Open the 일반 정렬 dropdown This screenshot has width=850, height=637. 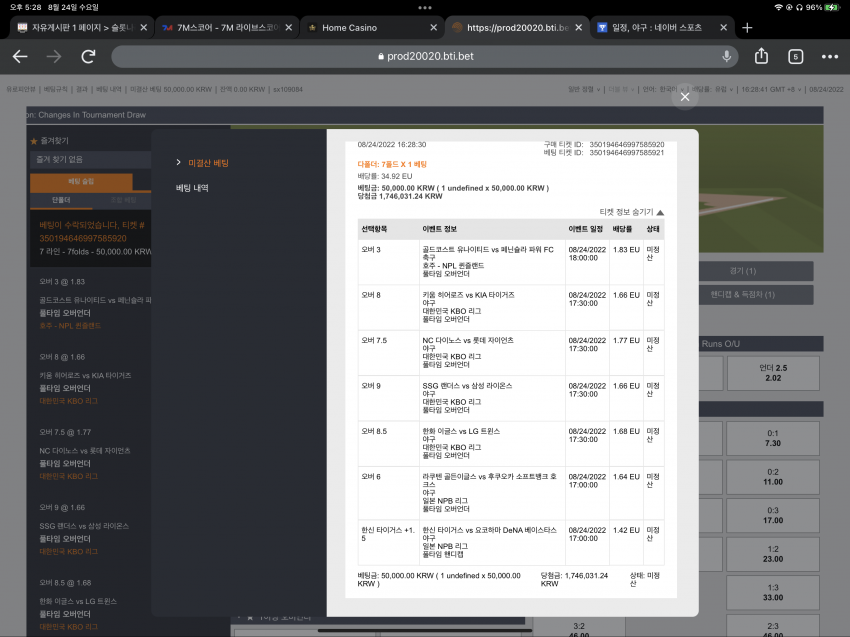click(584, 89)
